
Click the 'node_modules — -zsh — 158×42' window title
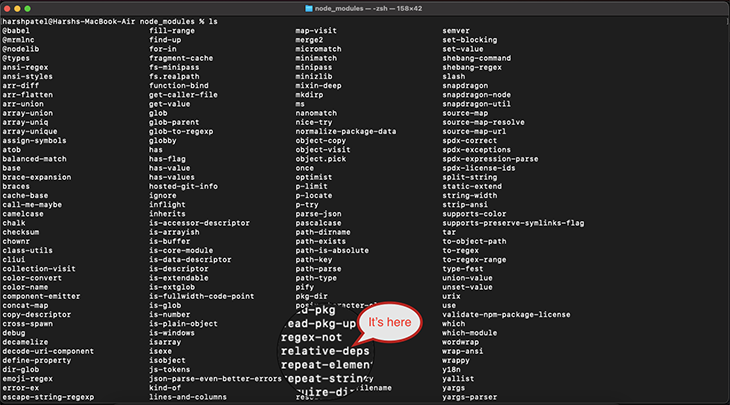(368, 8)
